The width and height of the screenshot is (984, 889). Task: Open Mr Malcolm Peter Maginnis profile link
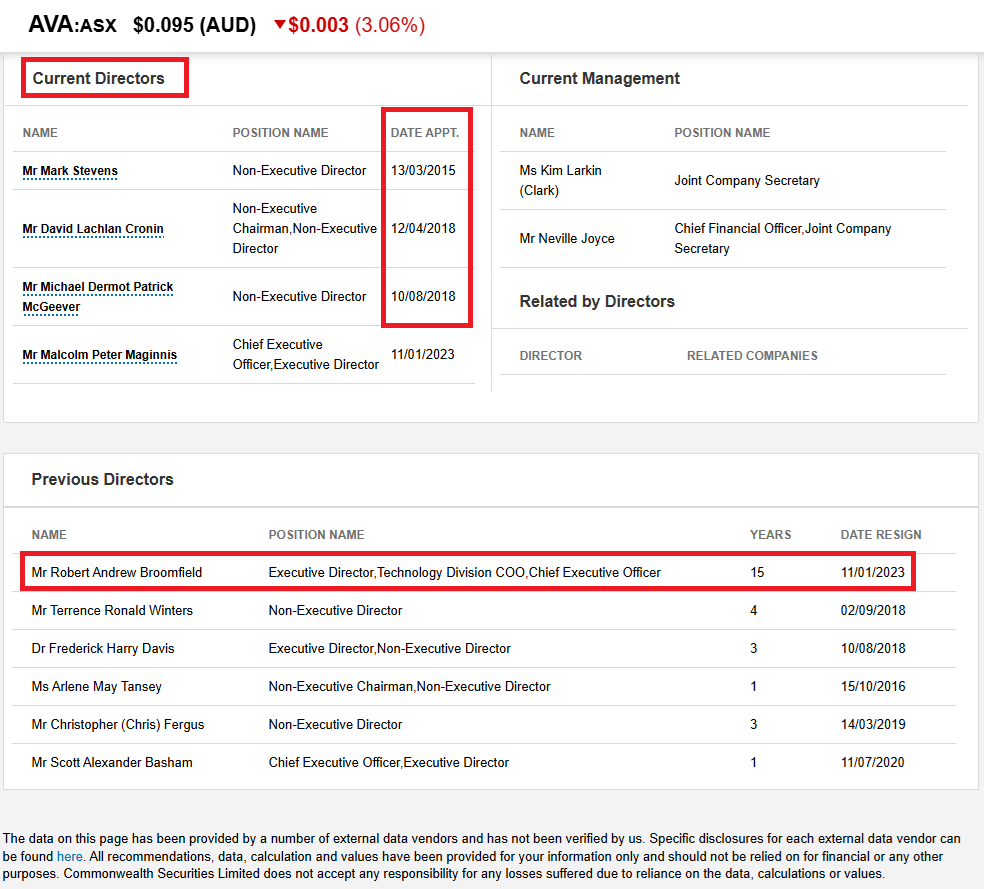[99, 355]
